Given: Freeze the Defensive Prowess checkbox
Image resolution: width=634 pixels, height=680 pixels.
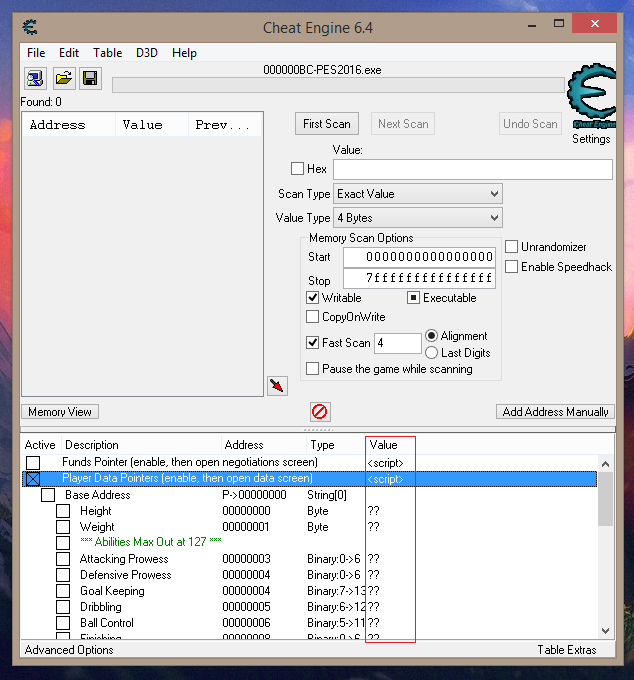Looking at the screenshot, I should pyautogui.click(x=63, y=575).
